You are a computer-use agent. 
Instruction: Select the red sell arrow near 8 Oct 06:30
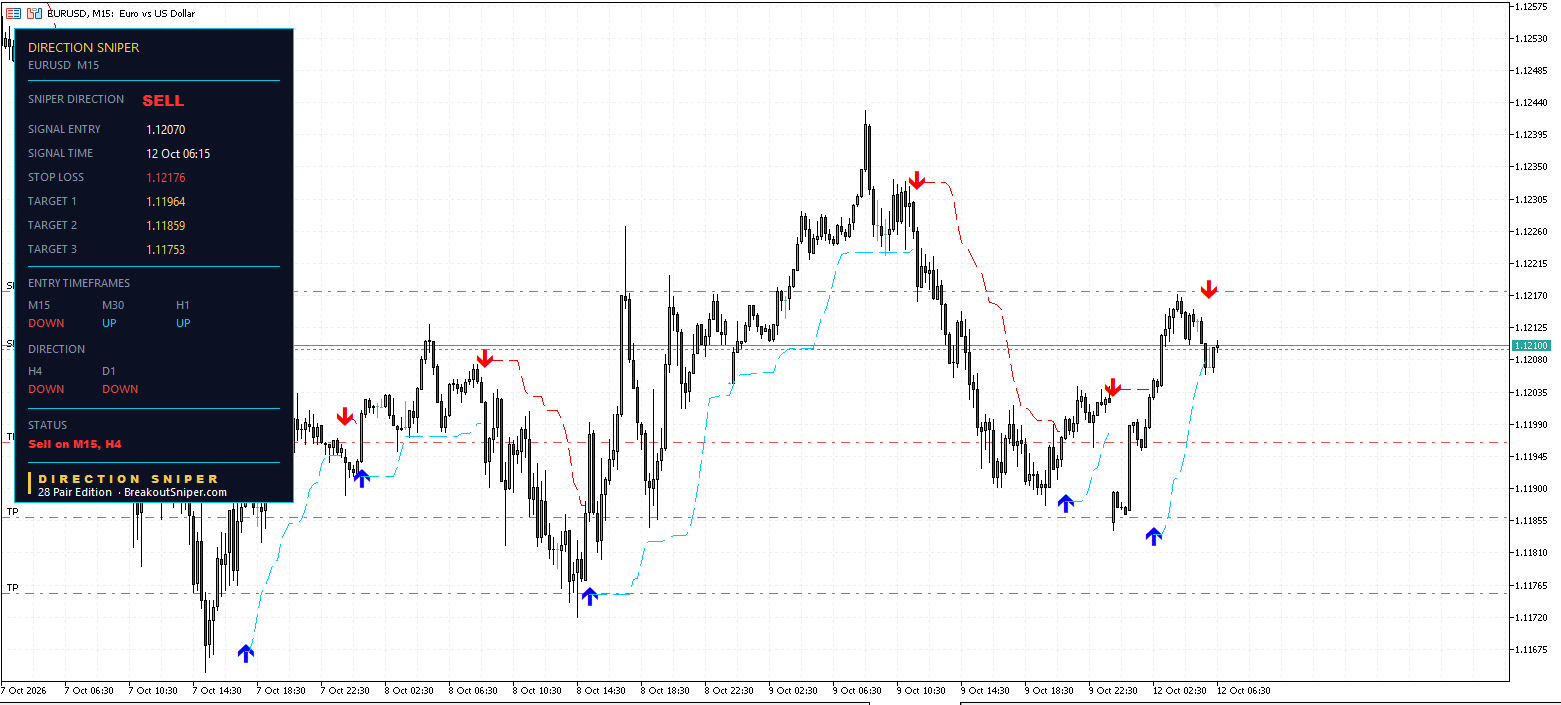[x=485, y=358]
